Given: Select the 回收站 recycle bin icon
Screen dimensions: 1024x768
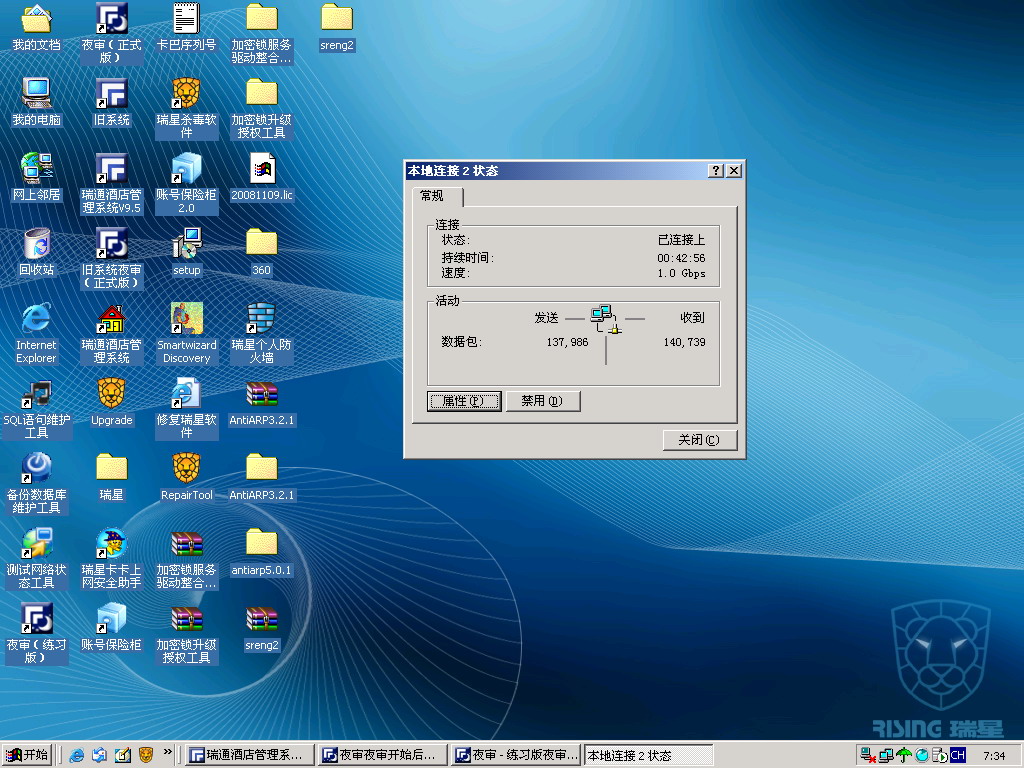Looking at the screenshot, I should (36, 244).
